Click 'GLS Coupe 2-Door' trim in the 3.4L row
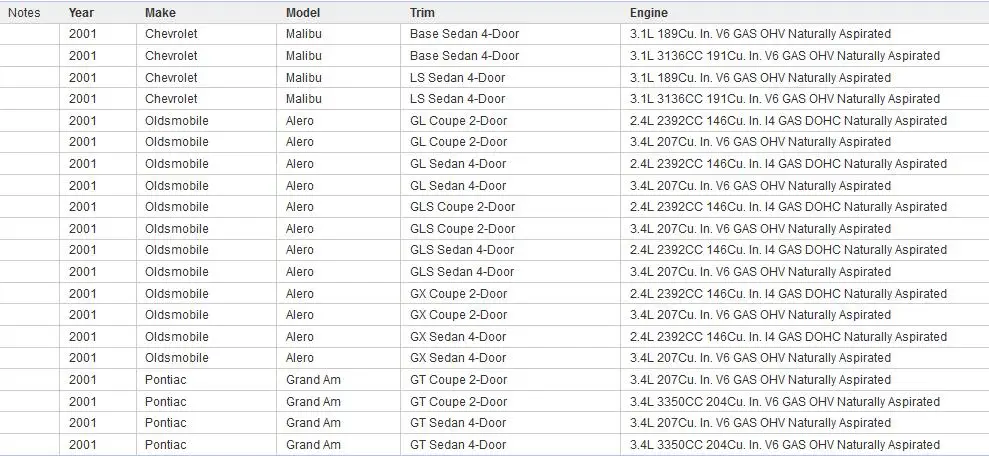This screenshot has height=456, width=989. (x=462, y=228)
